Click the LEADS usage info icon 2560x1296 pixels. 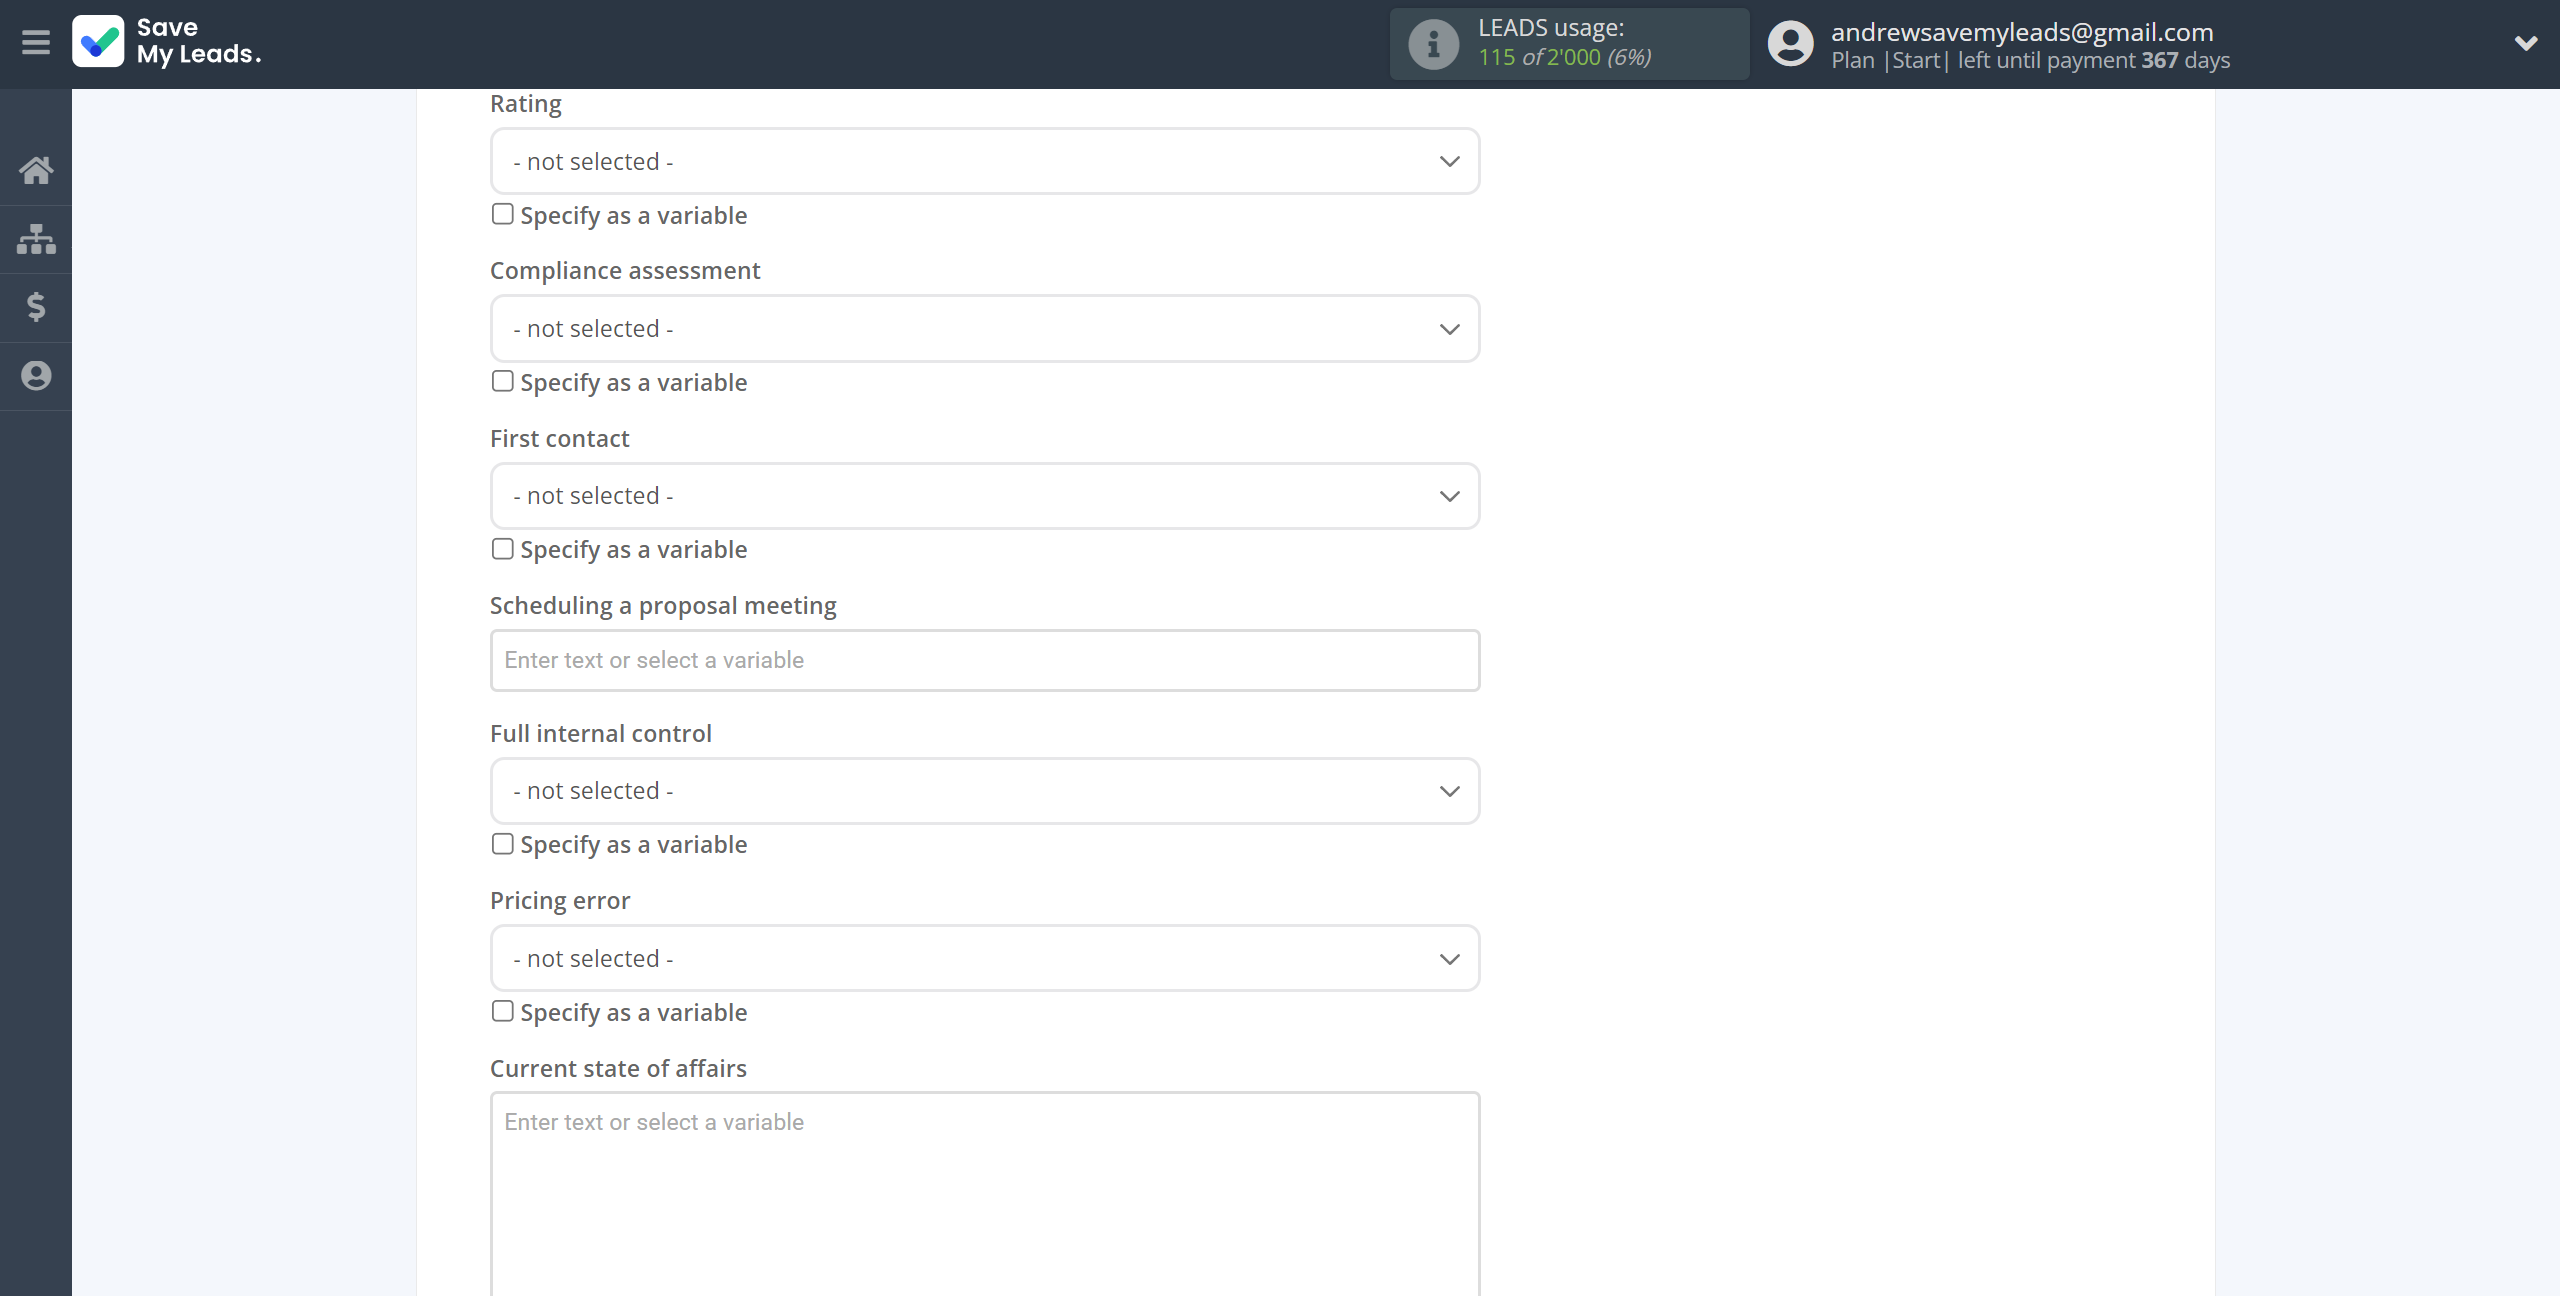coord(1433,44)
